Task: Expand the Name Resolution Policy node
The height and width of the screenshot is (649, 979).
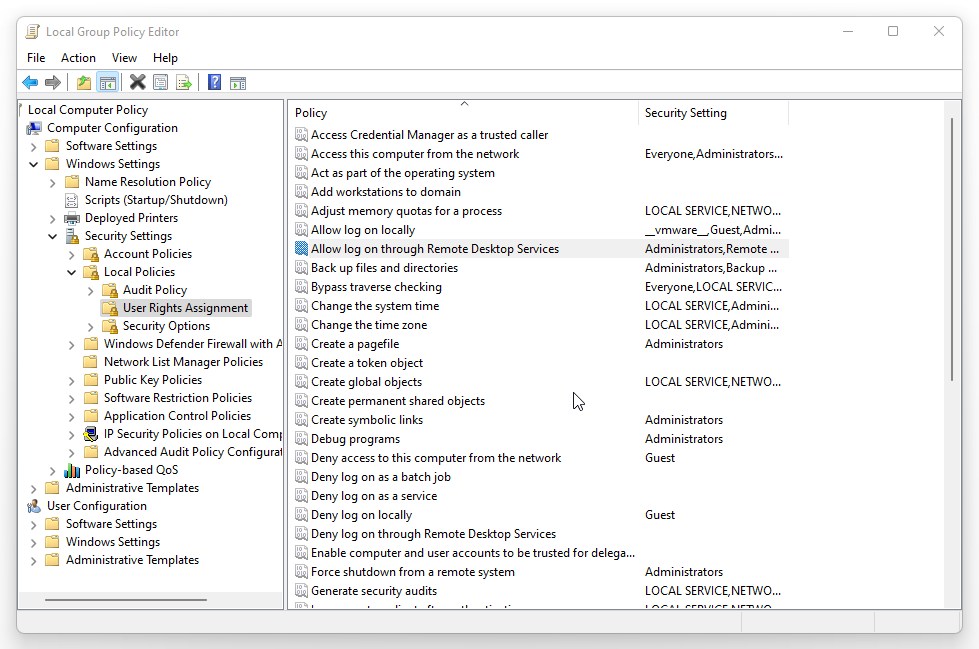Action: [x=52, y=183]
